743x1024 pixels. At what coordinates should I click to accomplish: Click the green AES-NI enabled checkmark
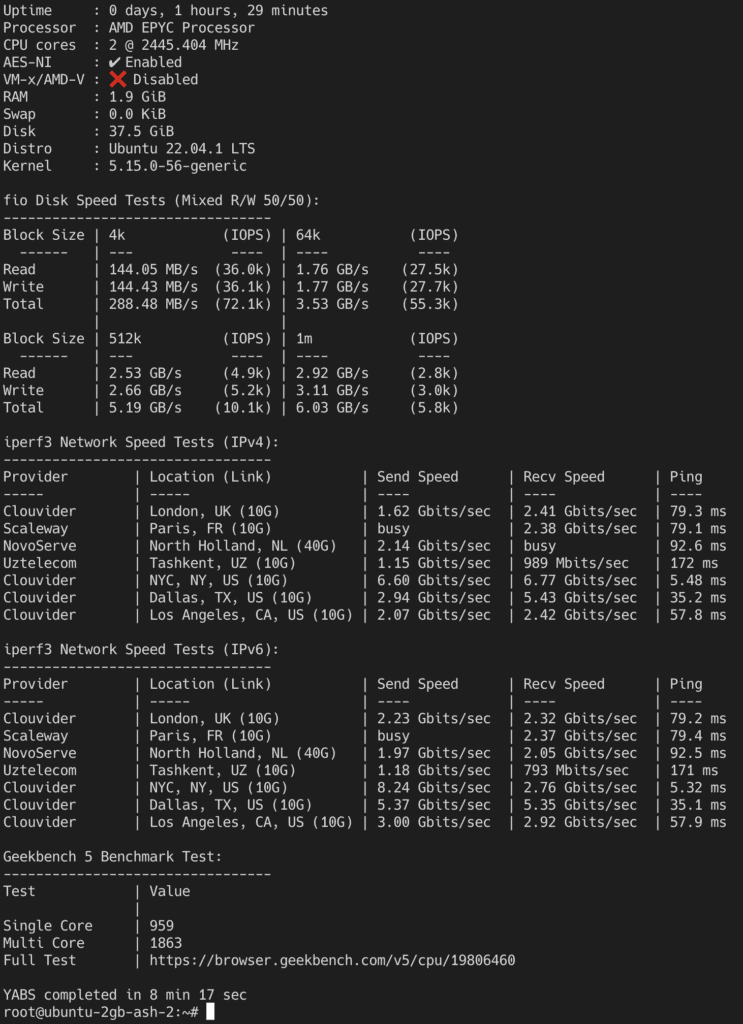tap(115, 62)
